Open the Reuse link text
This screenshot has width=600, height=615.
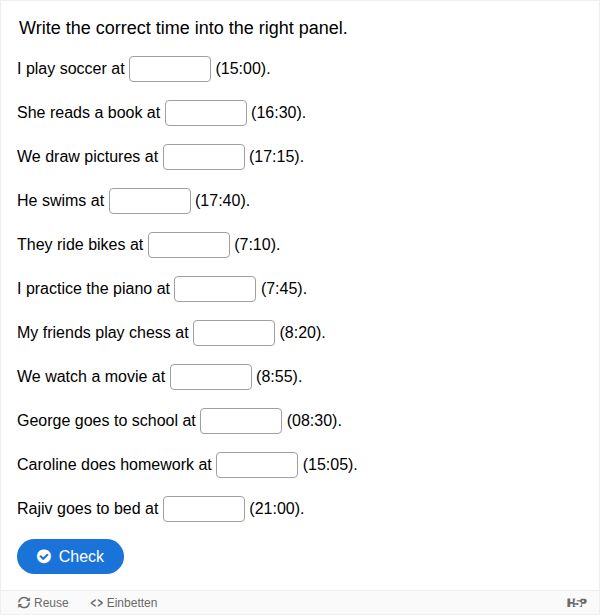click(x=51, y=603)
